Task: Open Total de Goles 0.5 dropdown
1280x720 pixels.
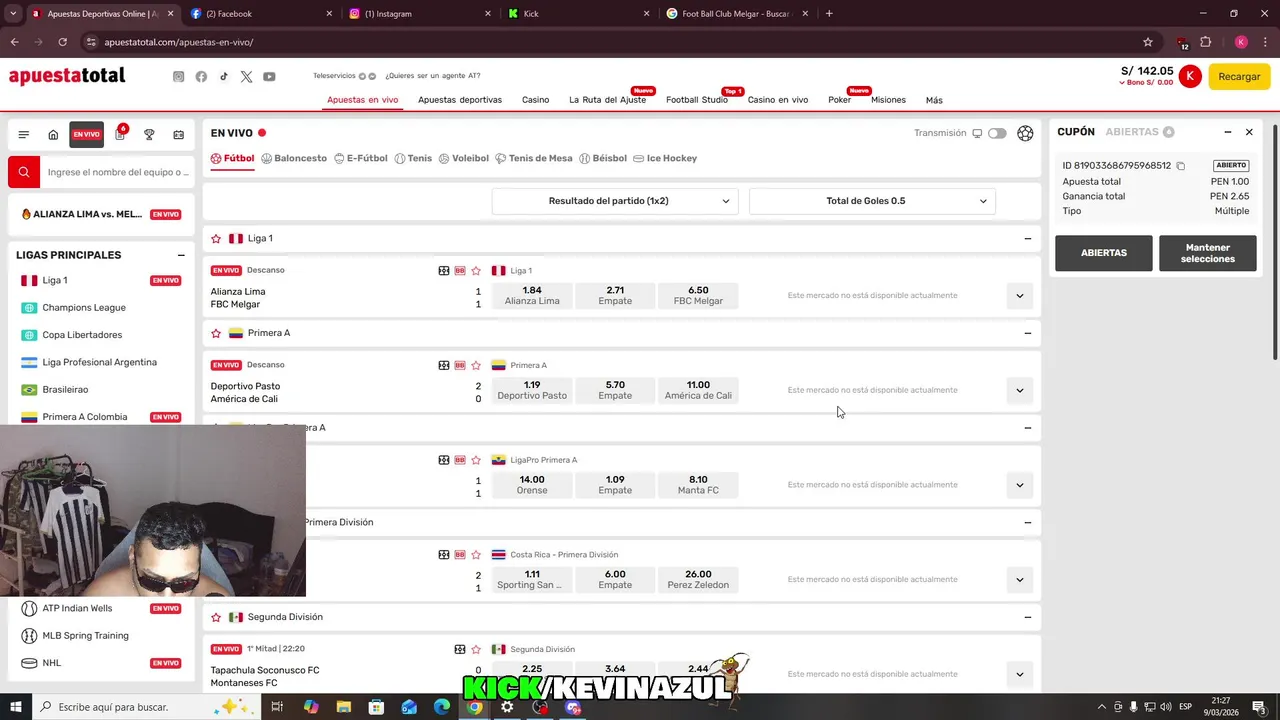Action: tap(872, 201)
